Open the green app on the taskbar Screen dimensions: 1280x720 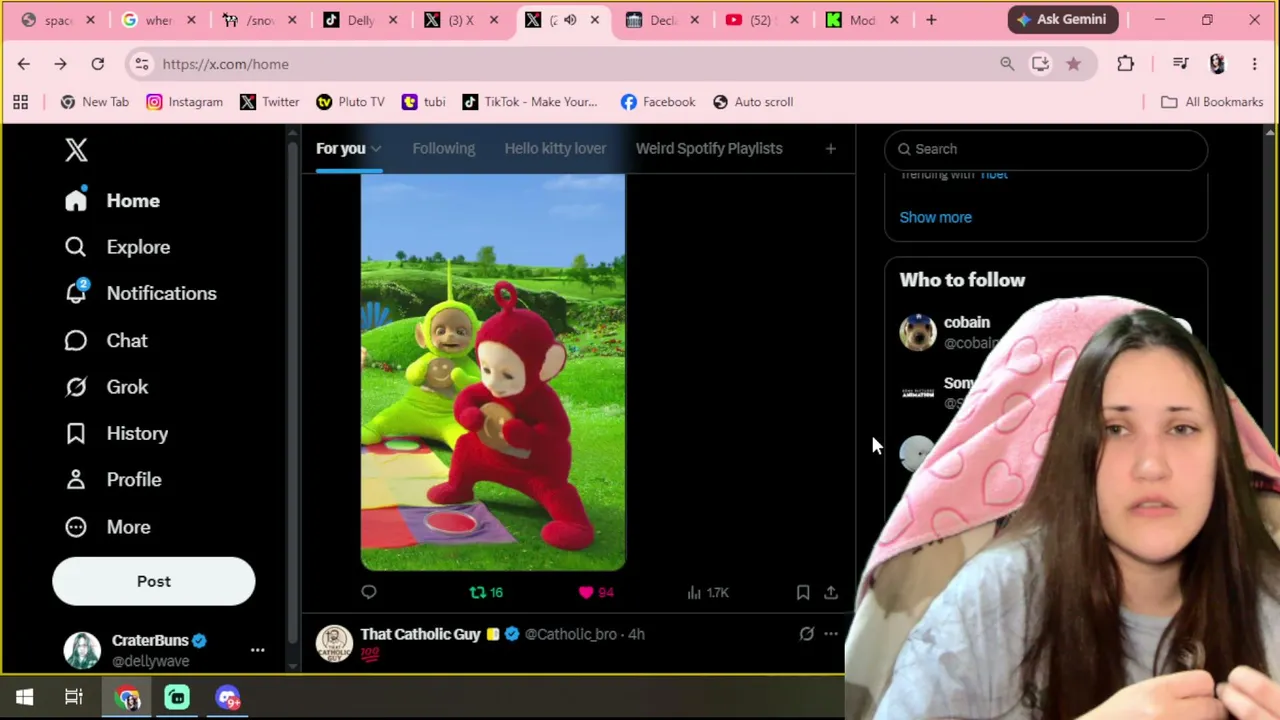pyautogui.click(x=177, y=697)
